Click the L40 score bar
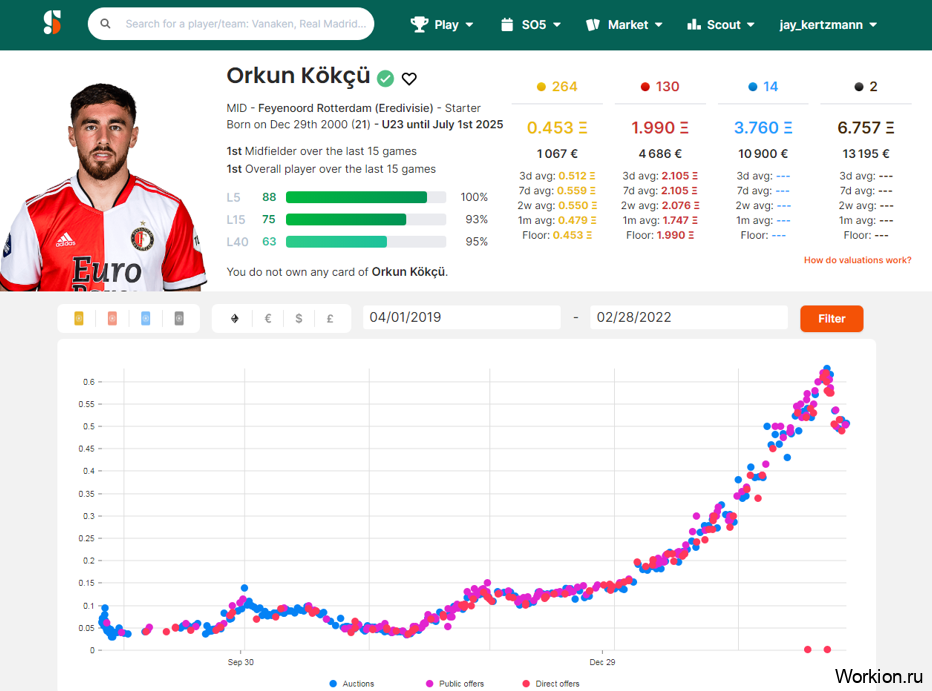 point(366,242)
